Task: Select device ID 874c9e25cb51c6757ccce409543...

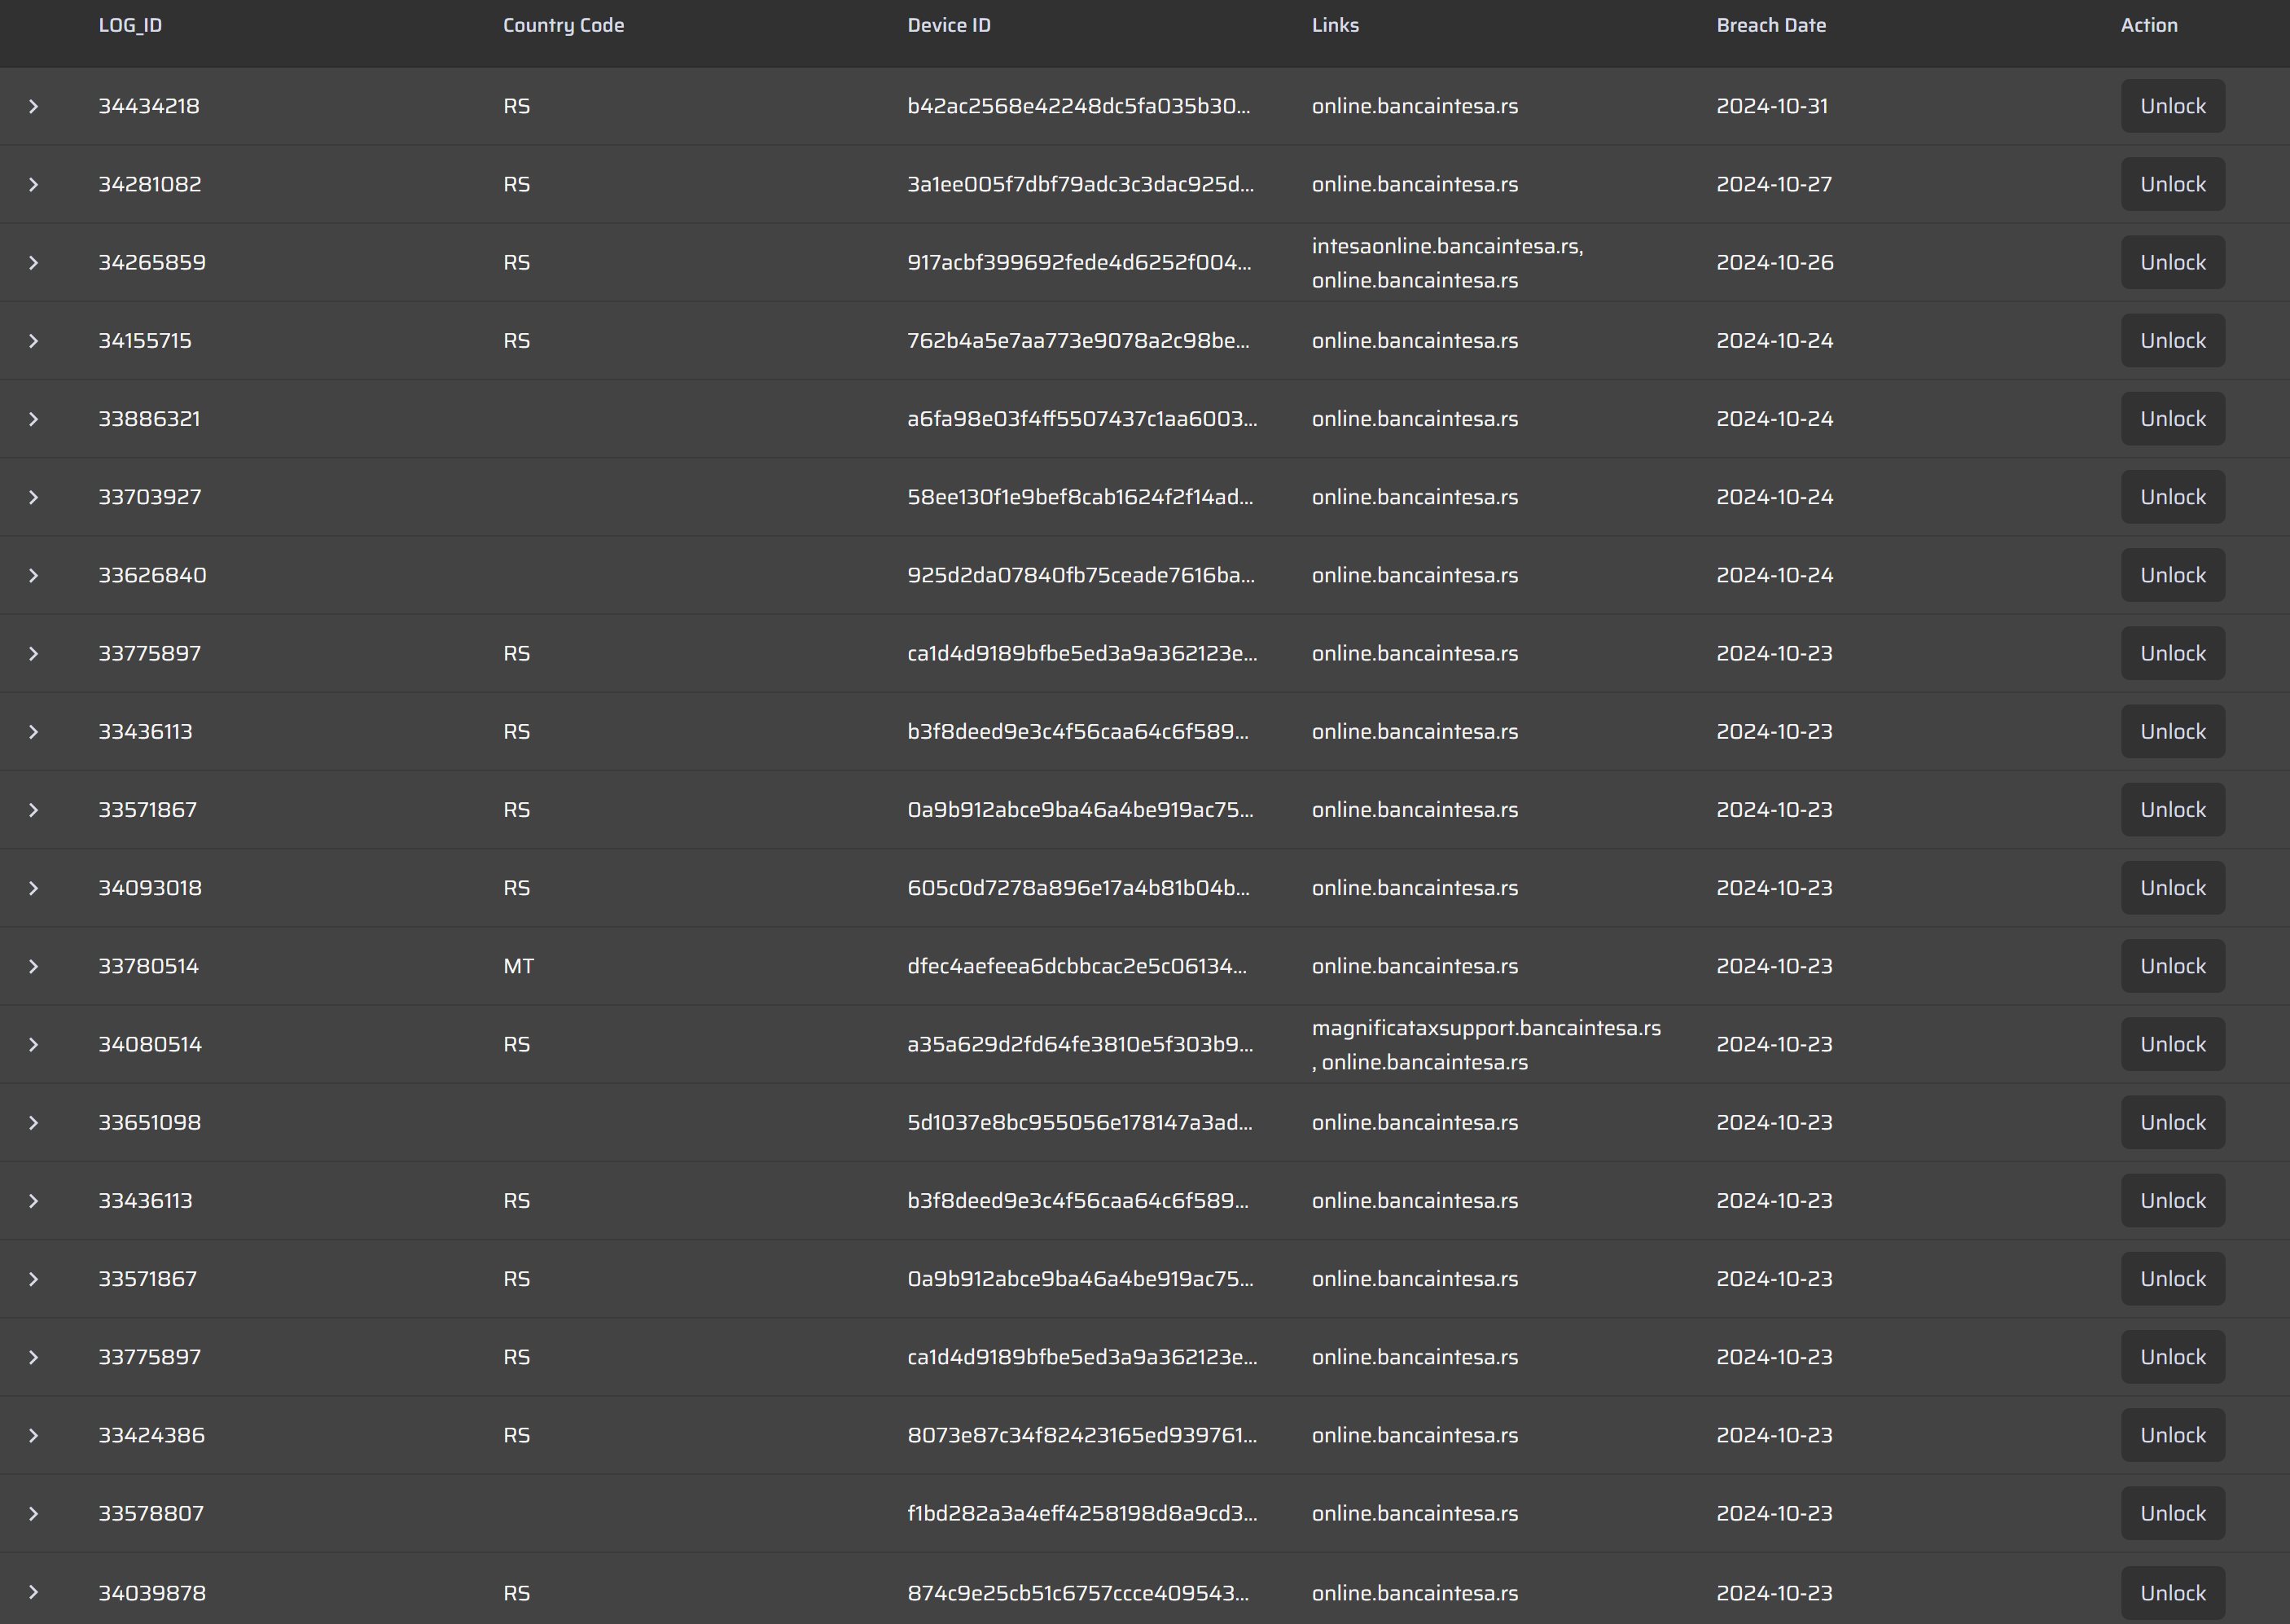Action: coord(1078,1592)
